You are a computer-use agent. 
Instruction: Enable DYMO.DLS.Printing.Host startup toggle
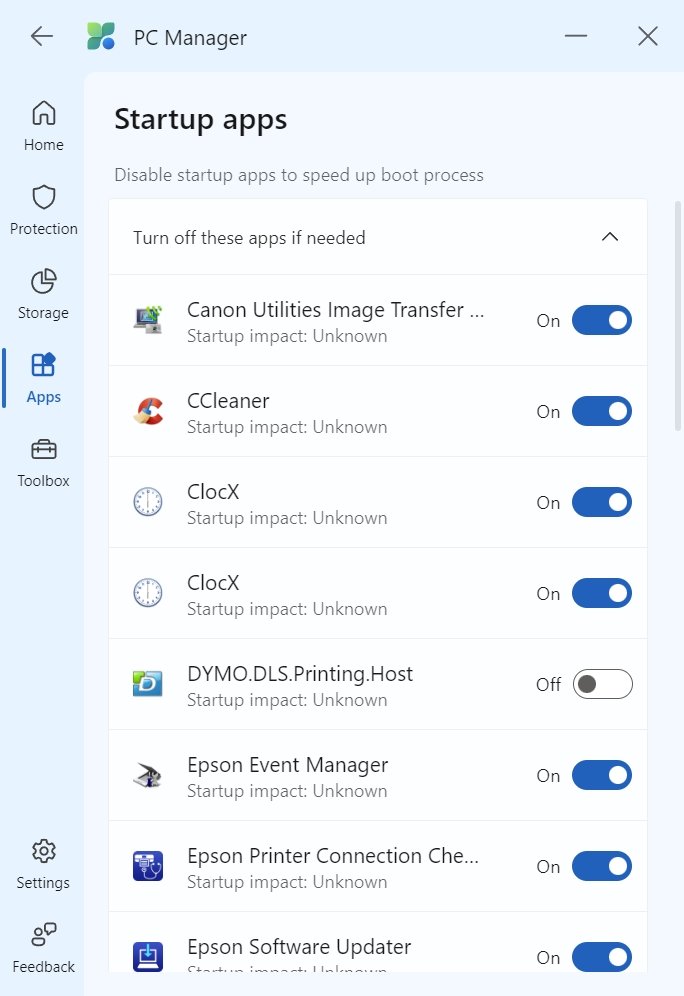[602, 684]
